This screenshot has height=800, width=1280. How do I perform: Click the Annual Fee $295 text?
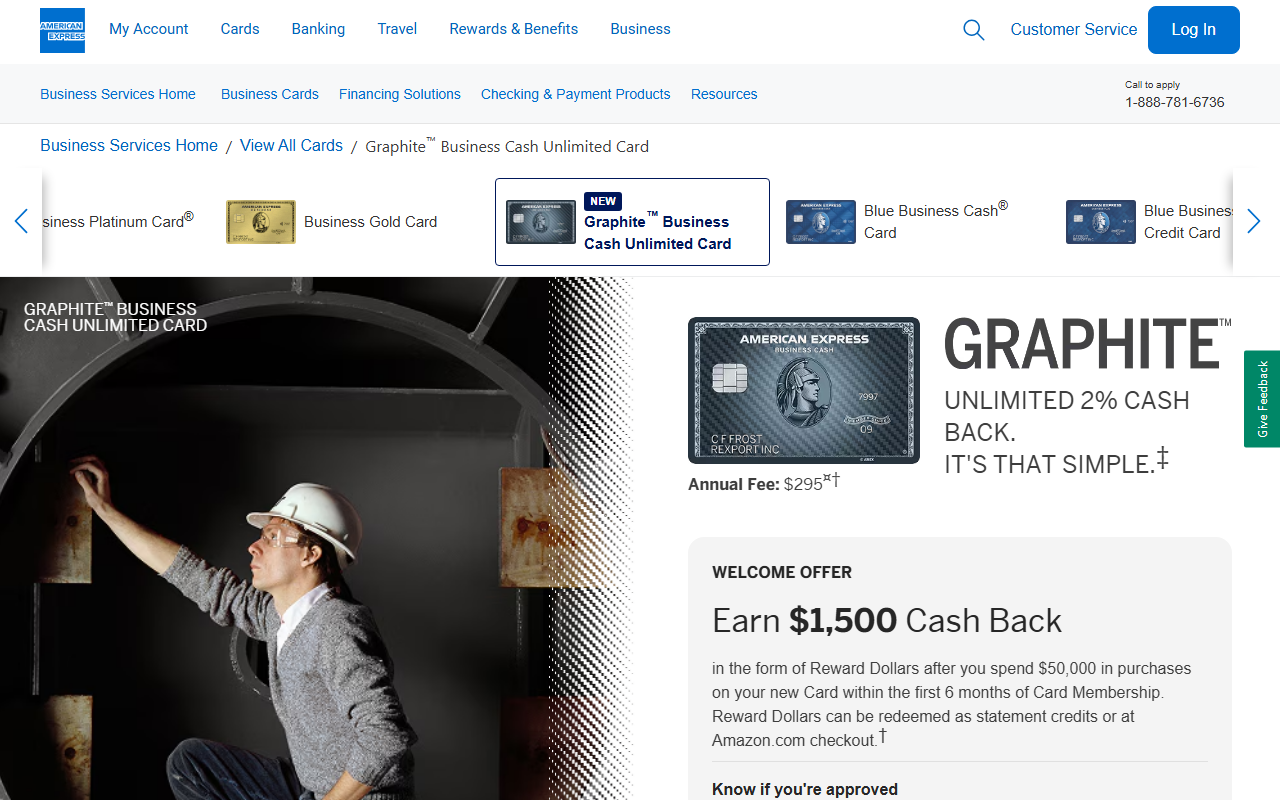tap(764, 483)
